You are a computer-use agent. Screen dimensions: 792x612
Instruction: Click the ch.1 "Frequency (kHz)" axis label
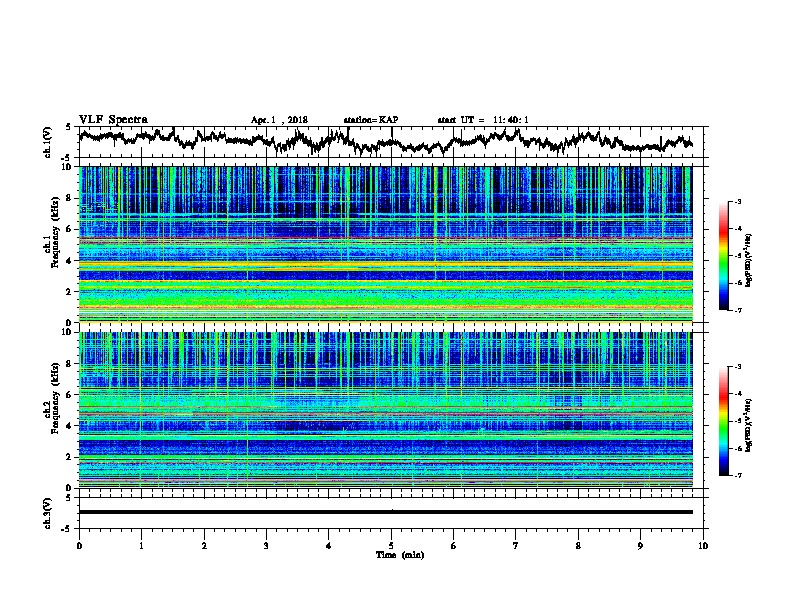[55, 232]
